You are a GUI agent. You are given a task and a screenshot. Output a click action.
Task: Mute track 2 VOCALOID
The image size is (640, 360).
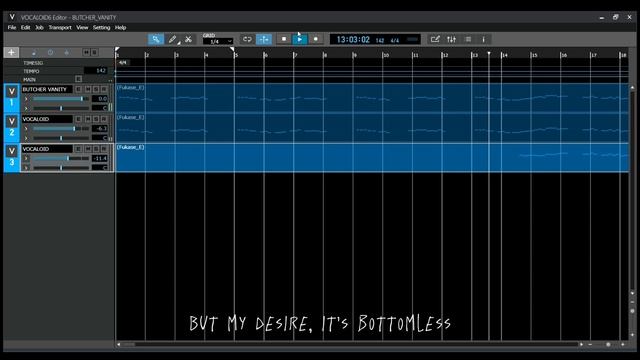tap(87, 119)
